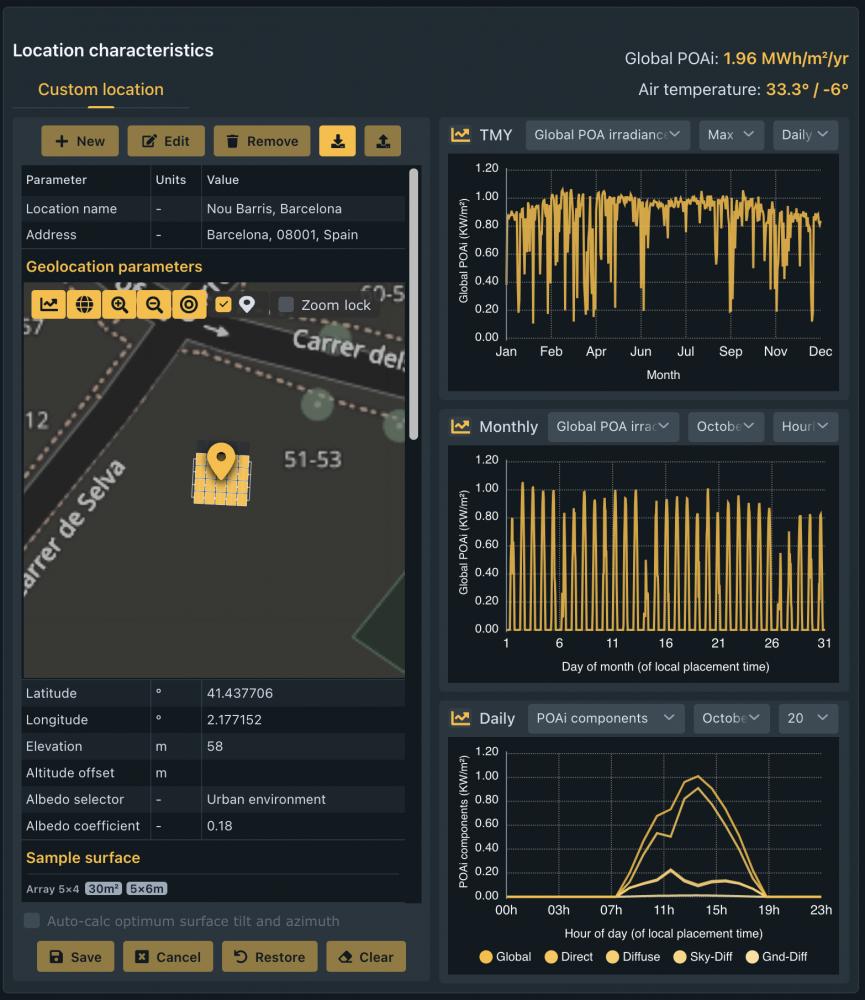Viewport: 865px width, 1000px height.
Task: Click the target center icon on map
Action: [x=189, y=304]
